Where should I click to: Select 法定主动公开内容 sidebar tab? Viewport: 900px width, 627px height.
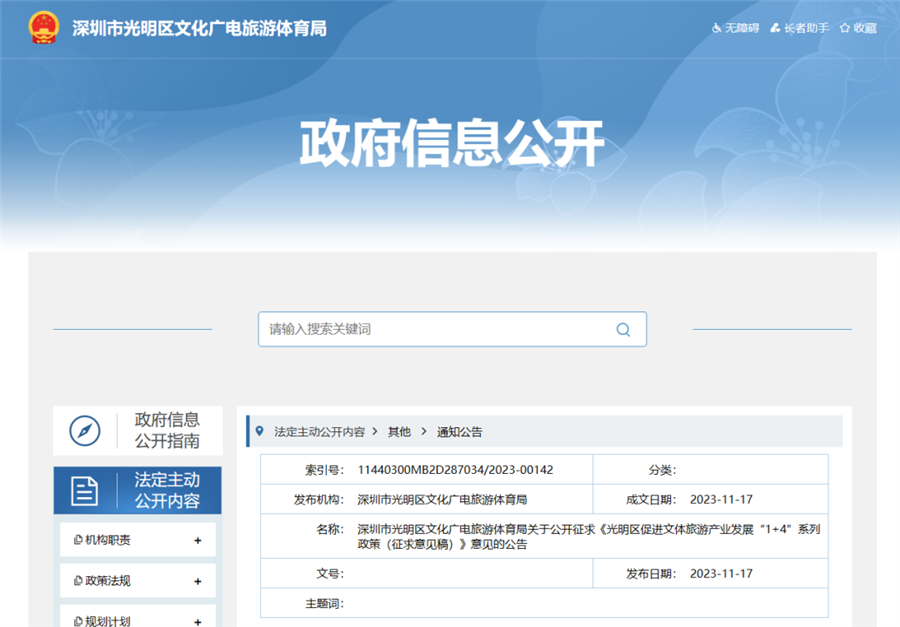click(138, 490)
